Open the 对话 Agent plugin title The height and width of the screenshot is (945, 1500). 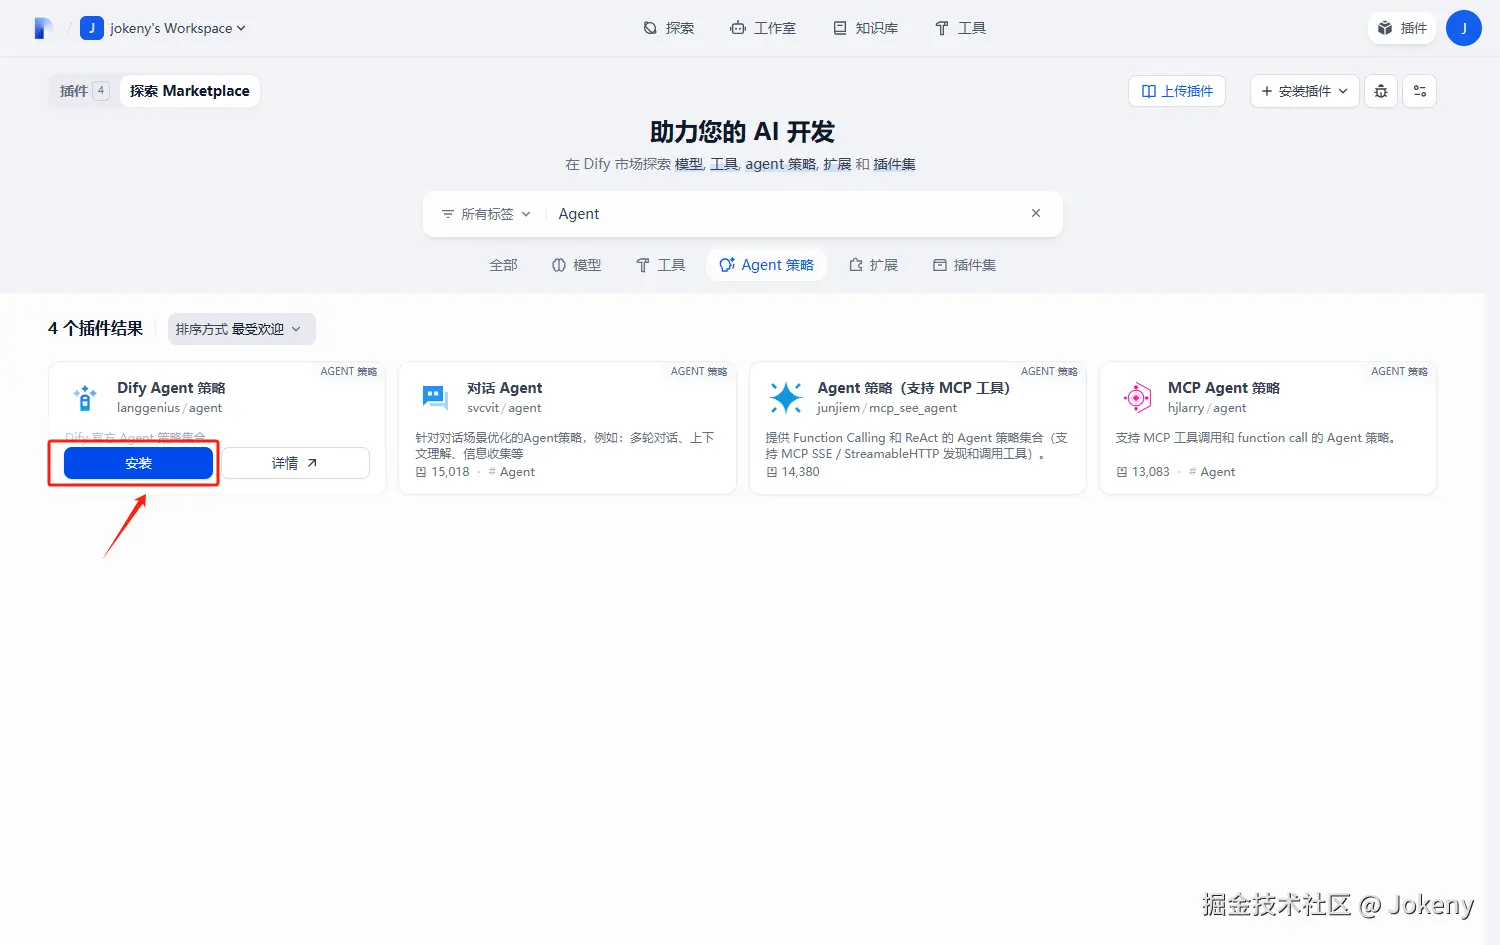point(504,388)
